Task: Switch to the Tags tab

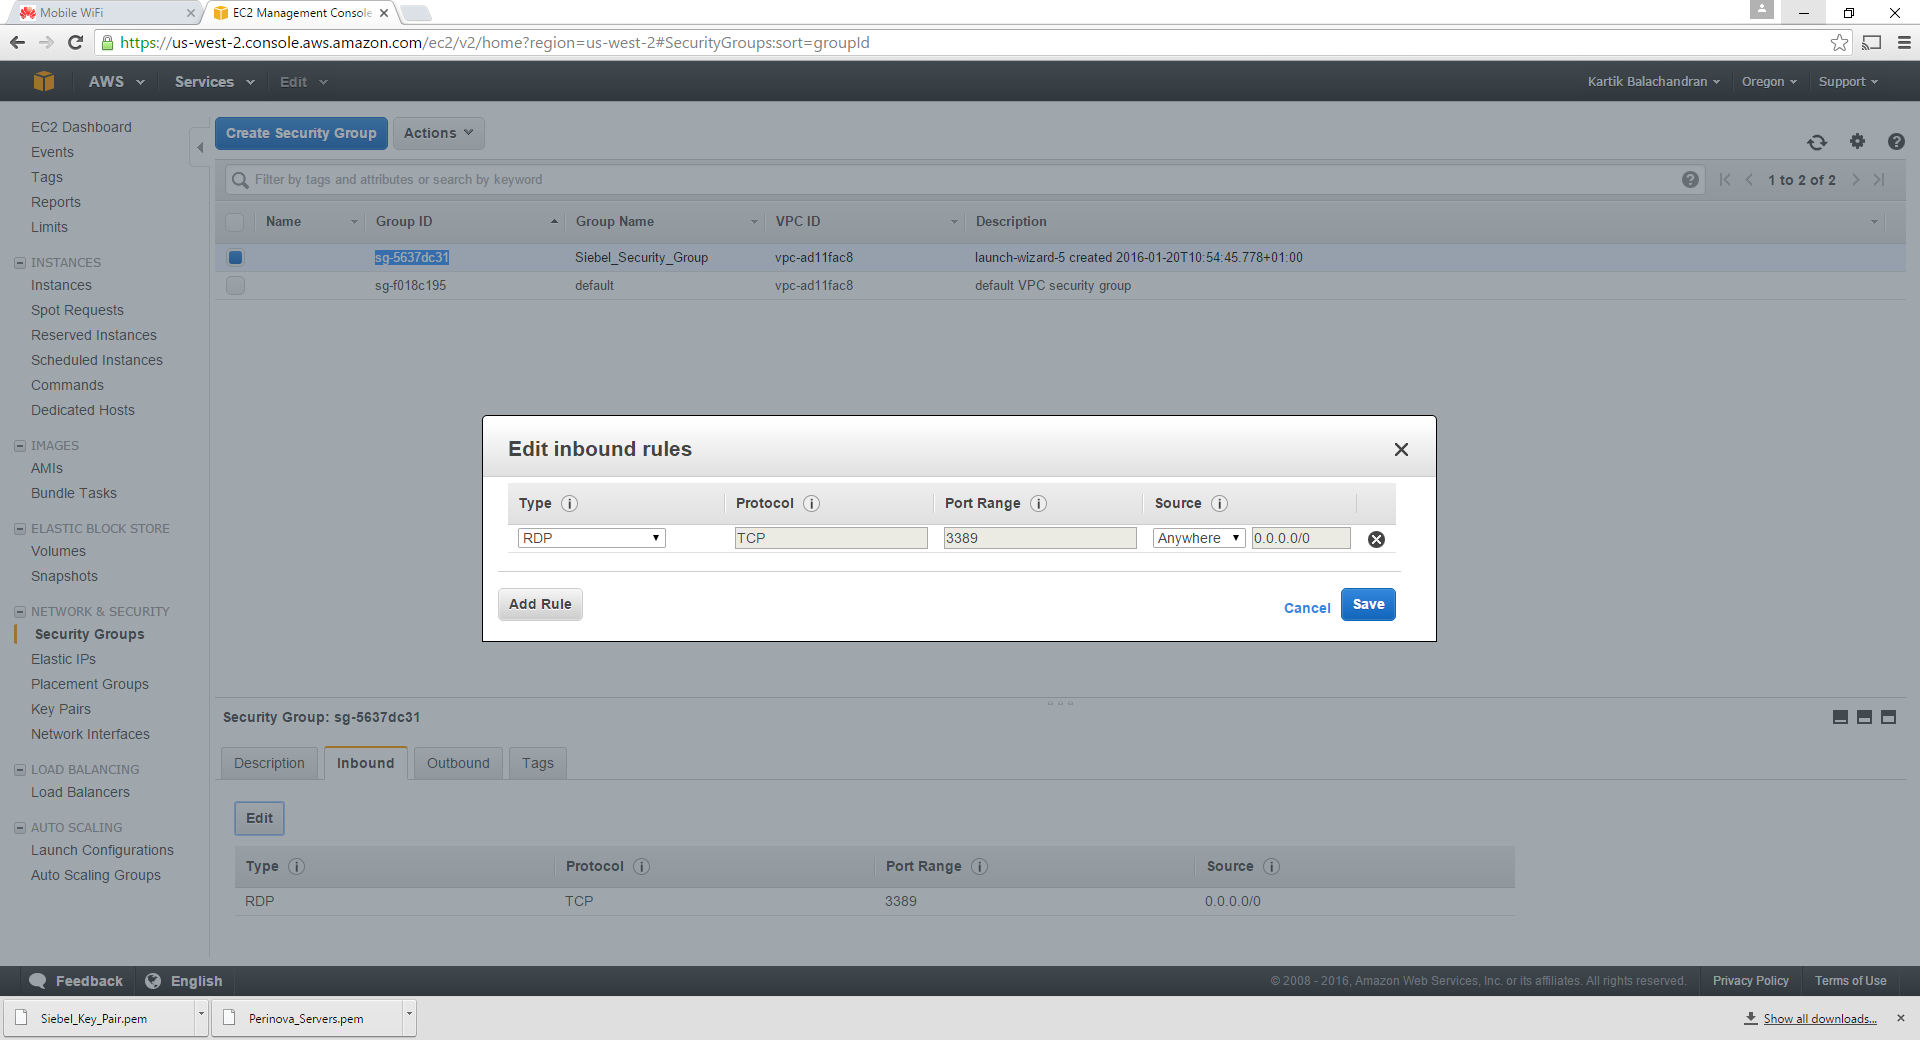Action: click(537, 763)
